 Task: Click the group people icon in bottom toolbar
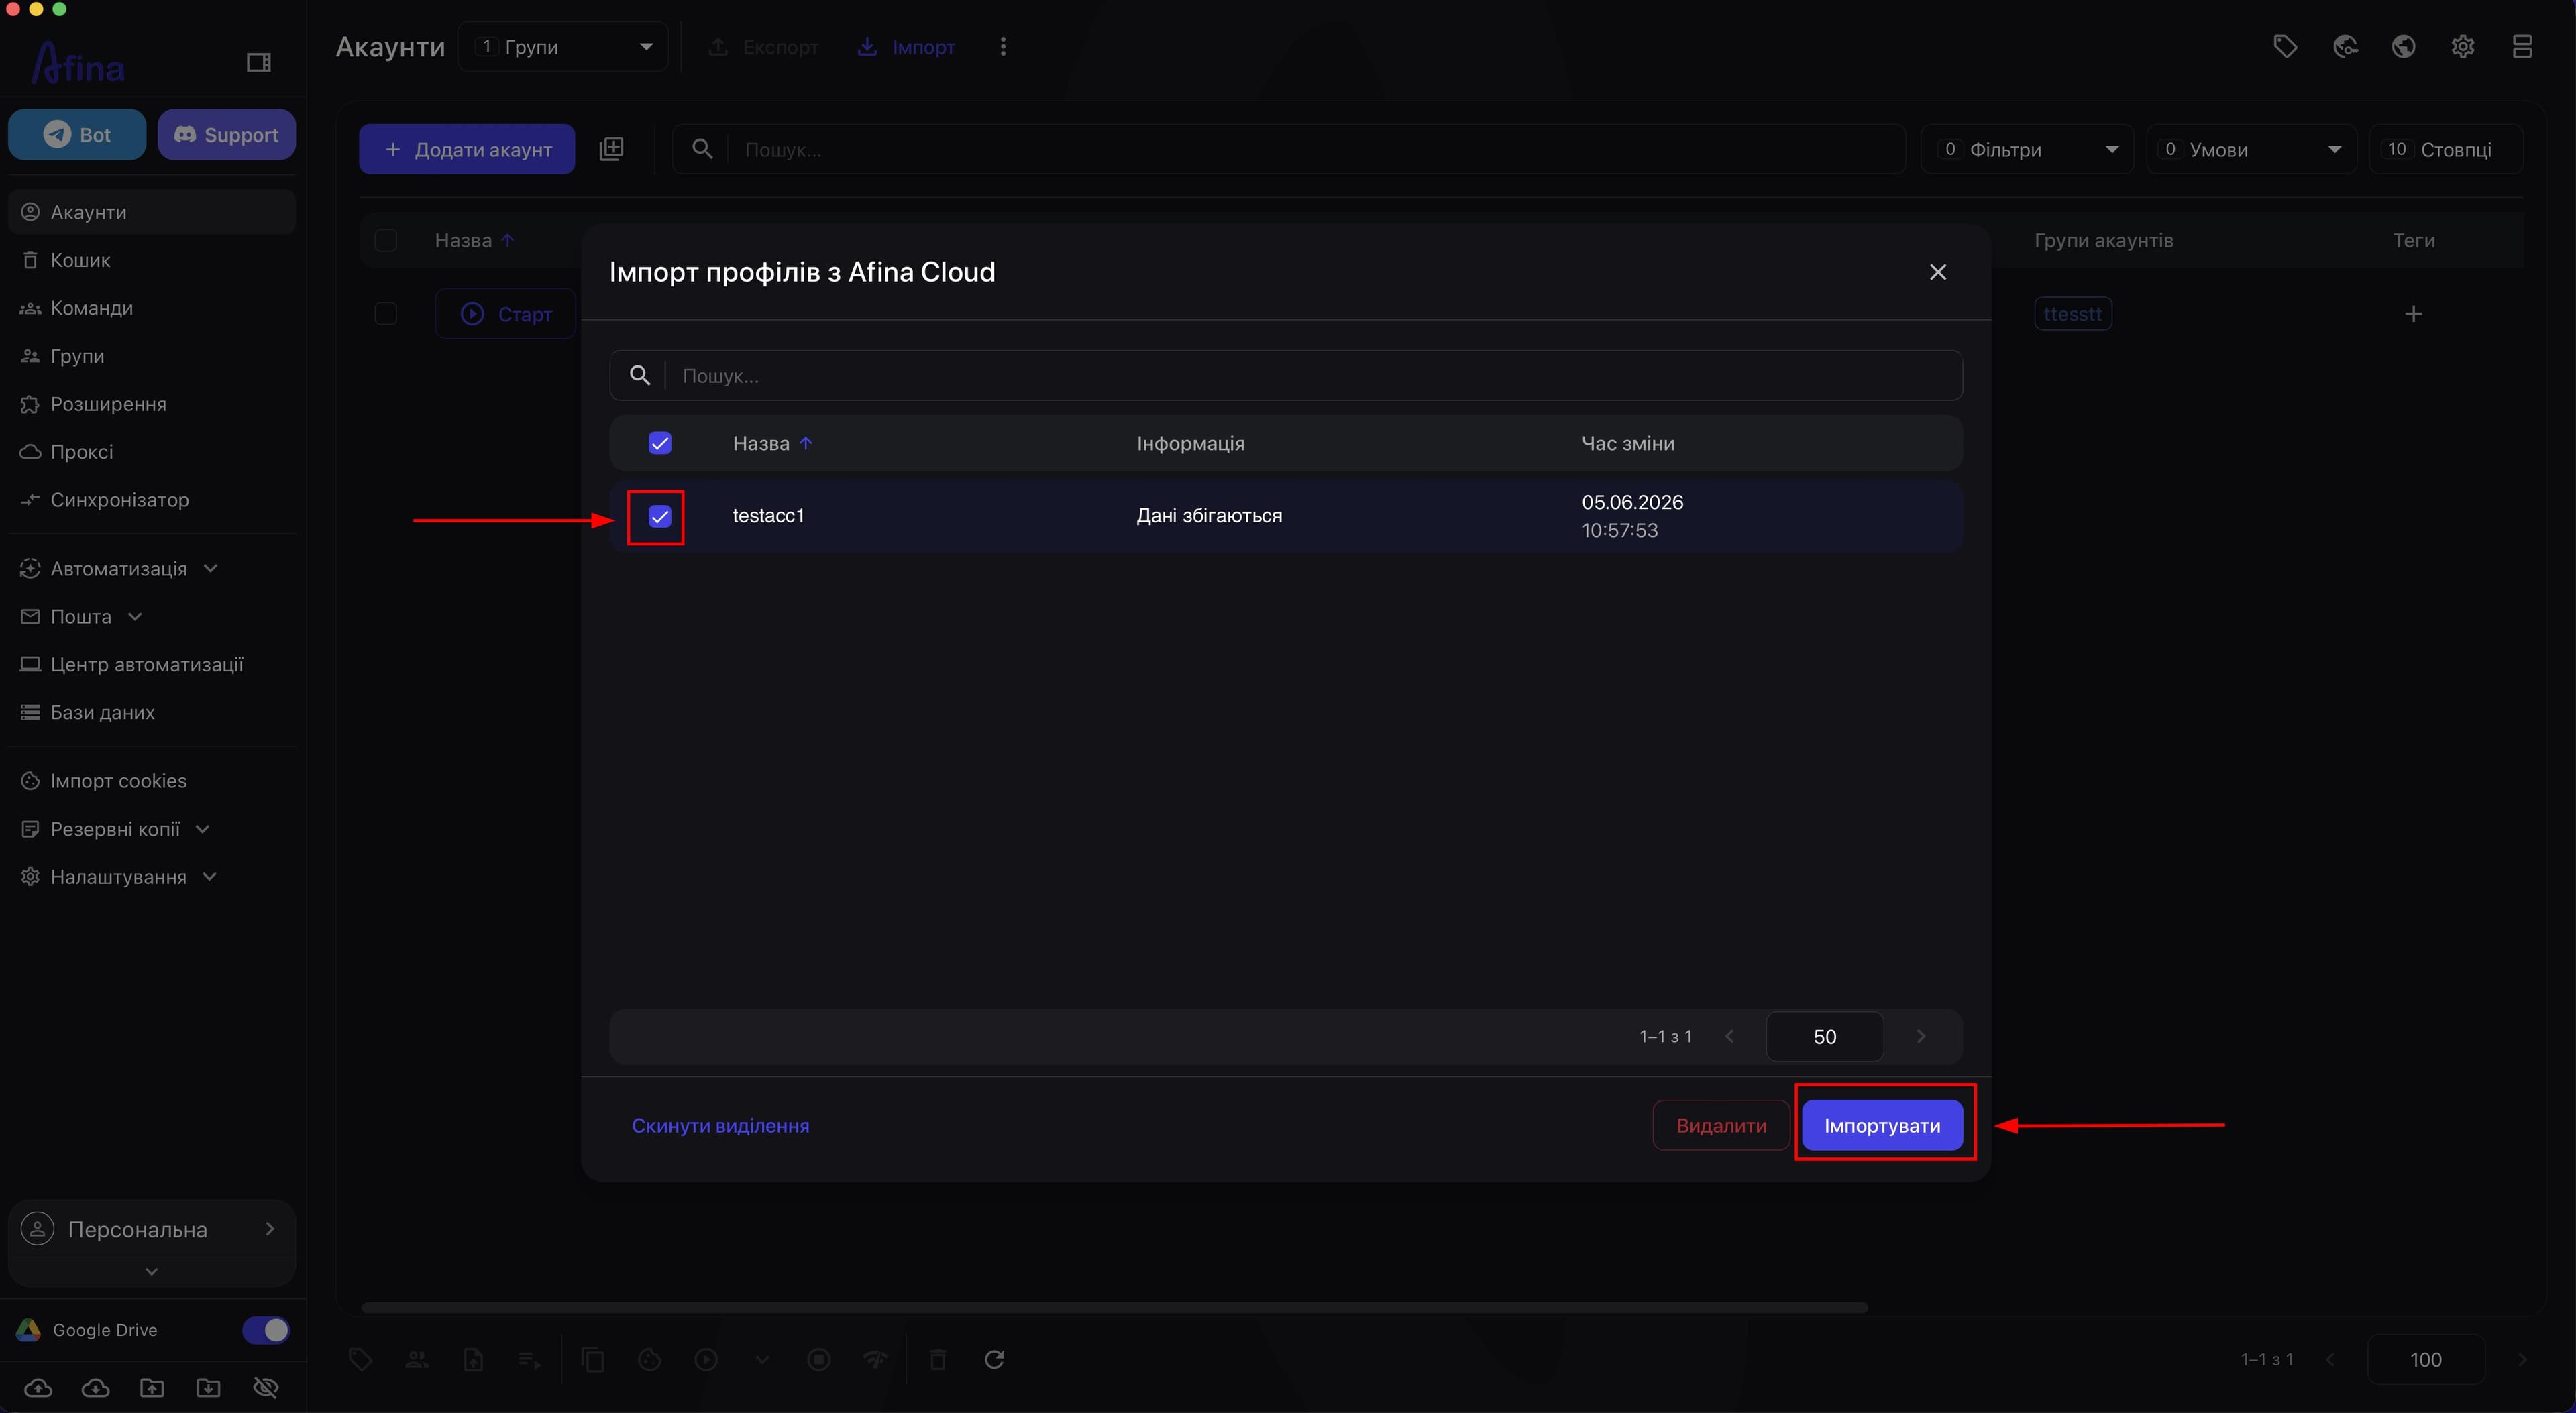[x=417, y=1359]
